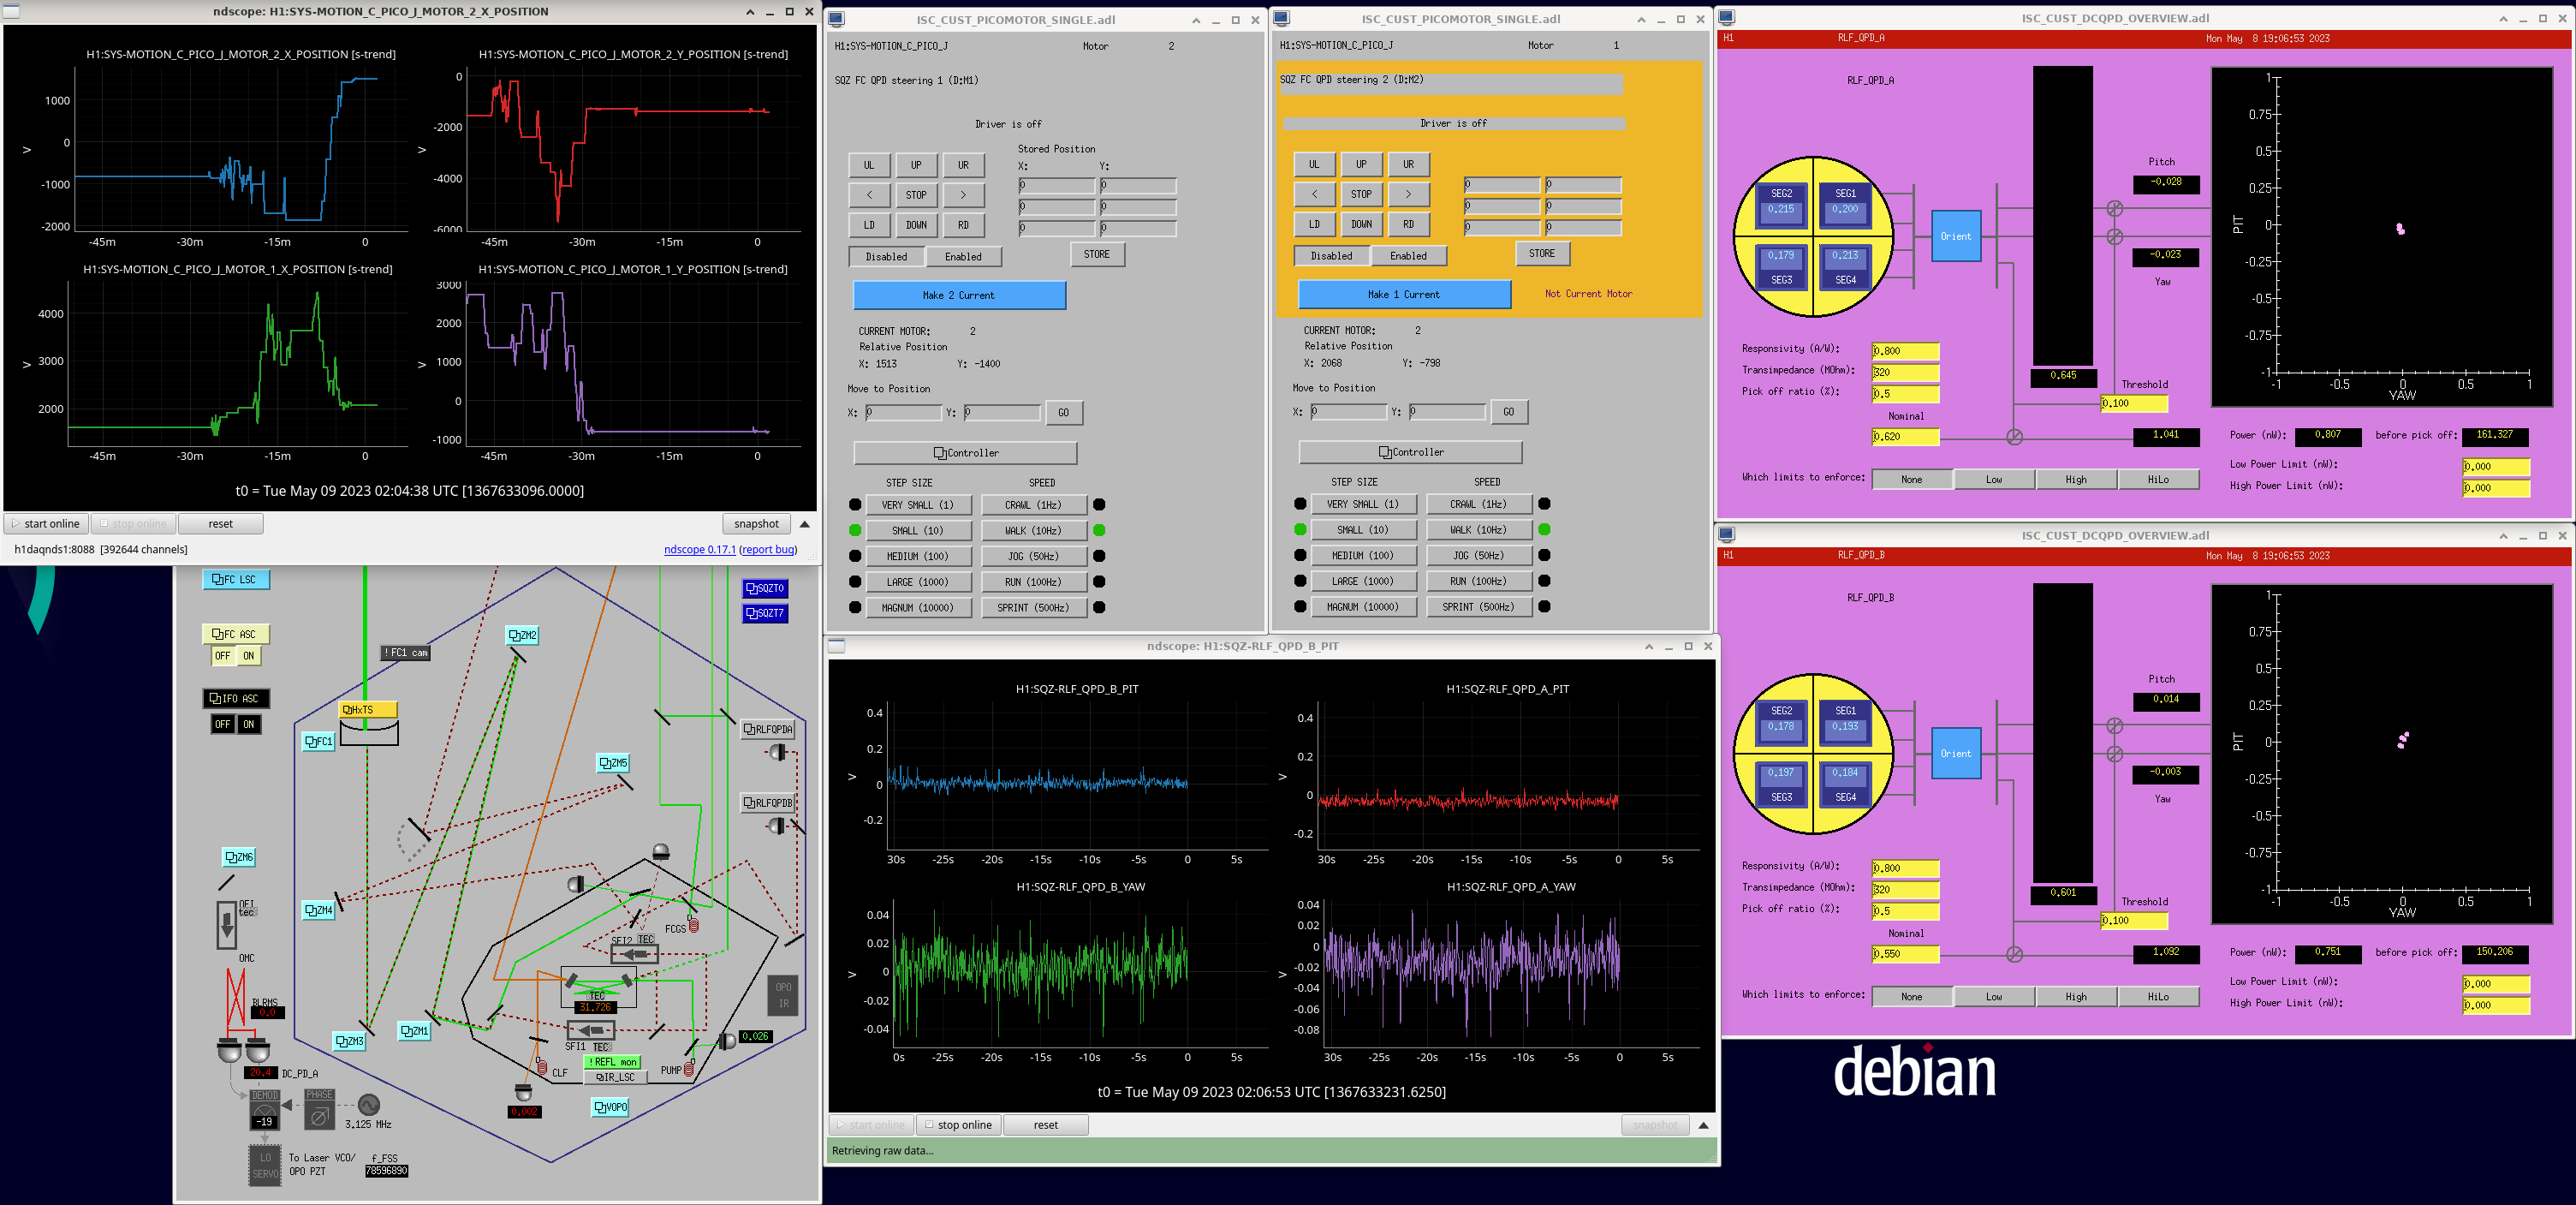Click Make 2 Current button
The width and height of the screenshot is (2576, 1205).
(959, 296)
